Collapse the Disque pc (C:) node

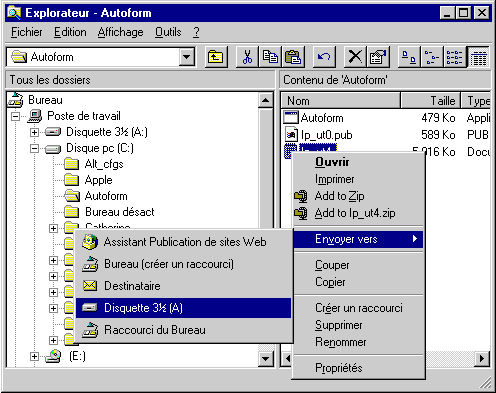click(x=34, y=149)
